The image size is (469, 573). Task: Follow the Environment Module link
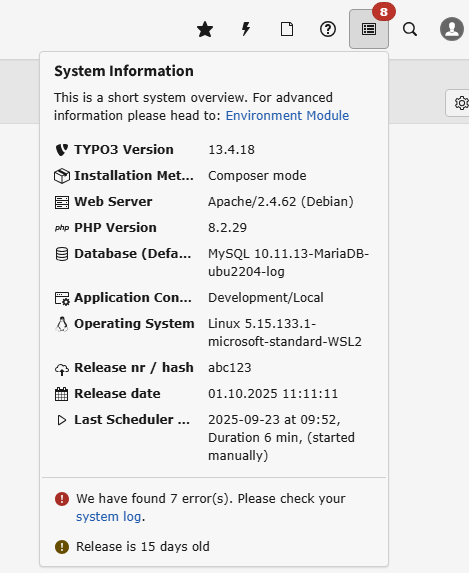pos(287,115)
